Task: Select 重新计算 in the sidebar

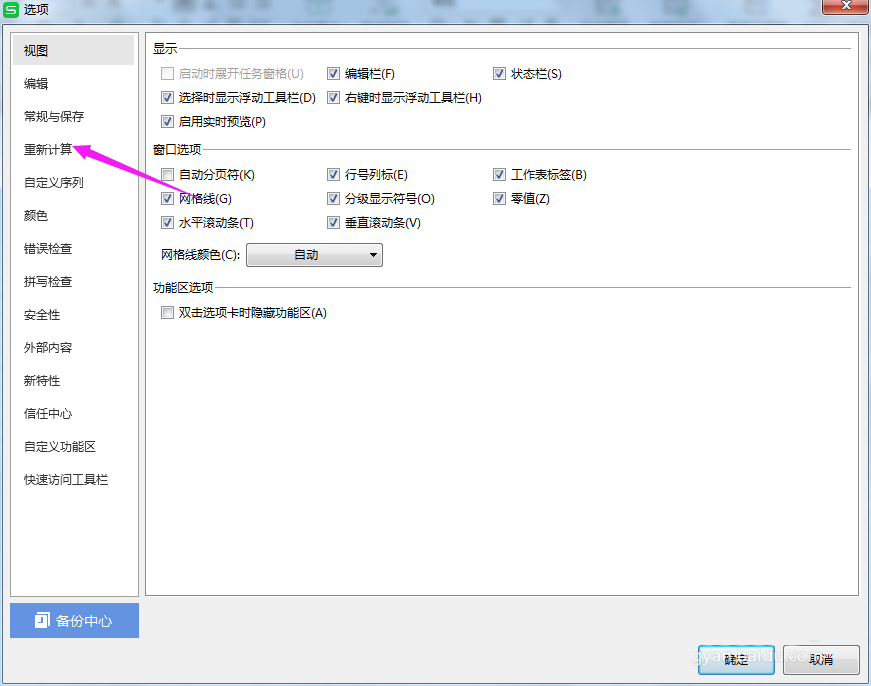Action: click(x=48, y=149)
